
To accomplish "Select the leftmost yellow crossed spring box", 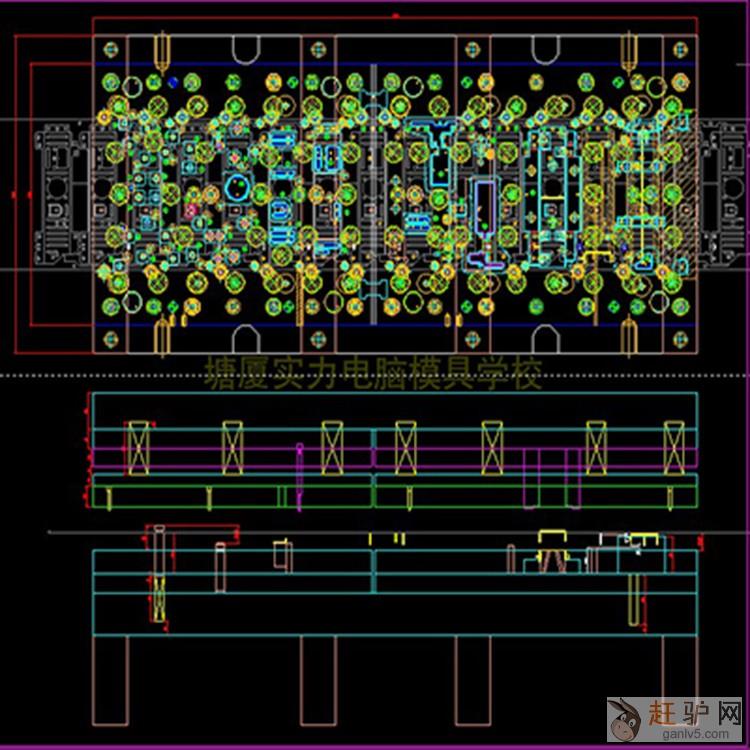I will (138, 447).
